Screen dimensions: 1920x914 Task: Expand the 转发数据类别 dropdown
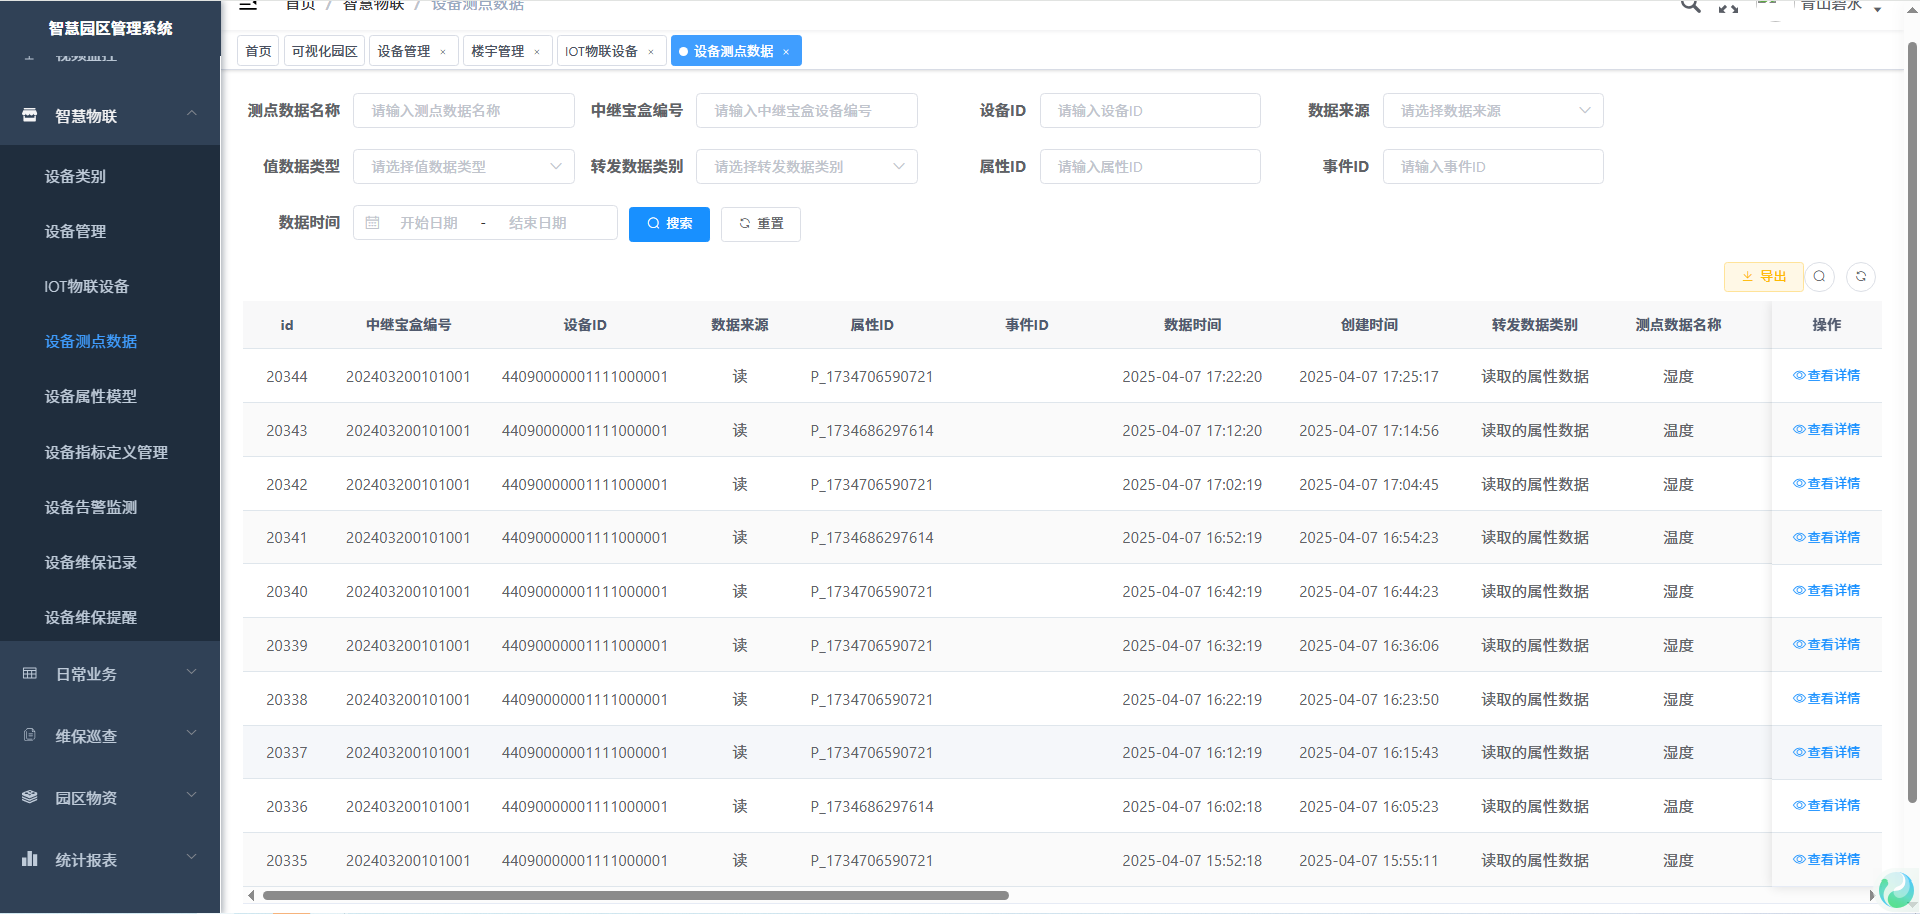click(806, 167)
